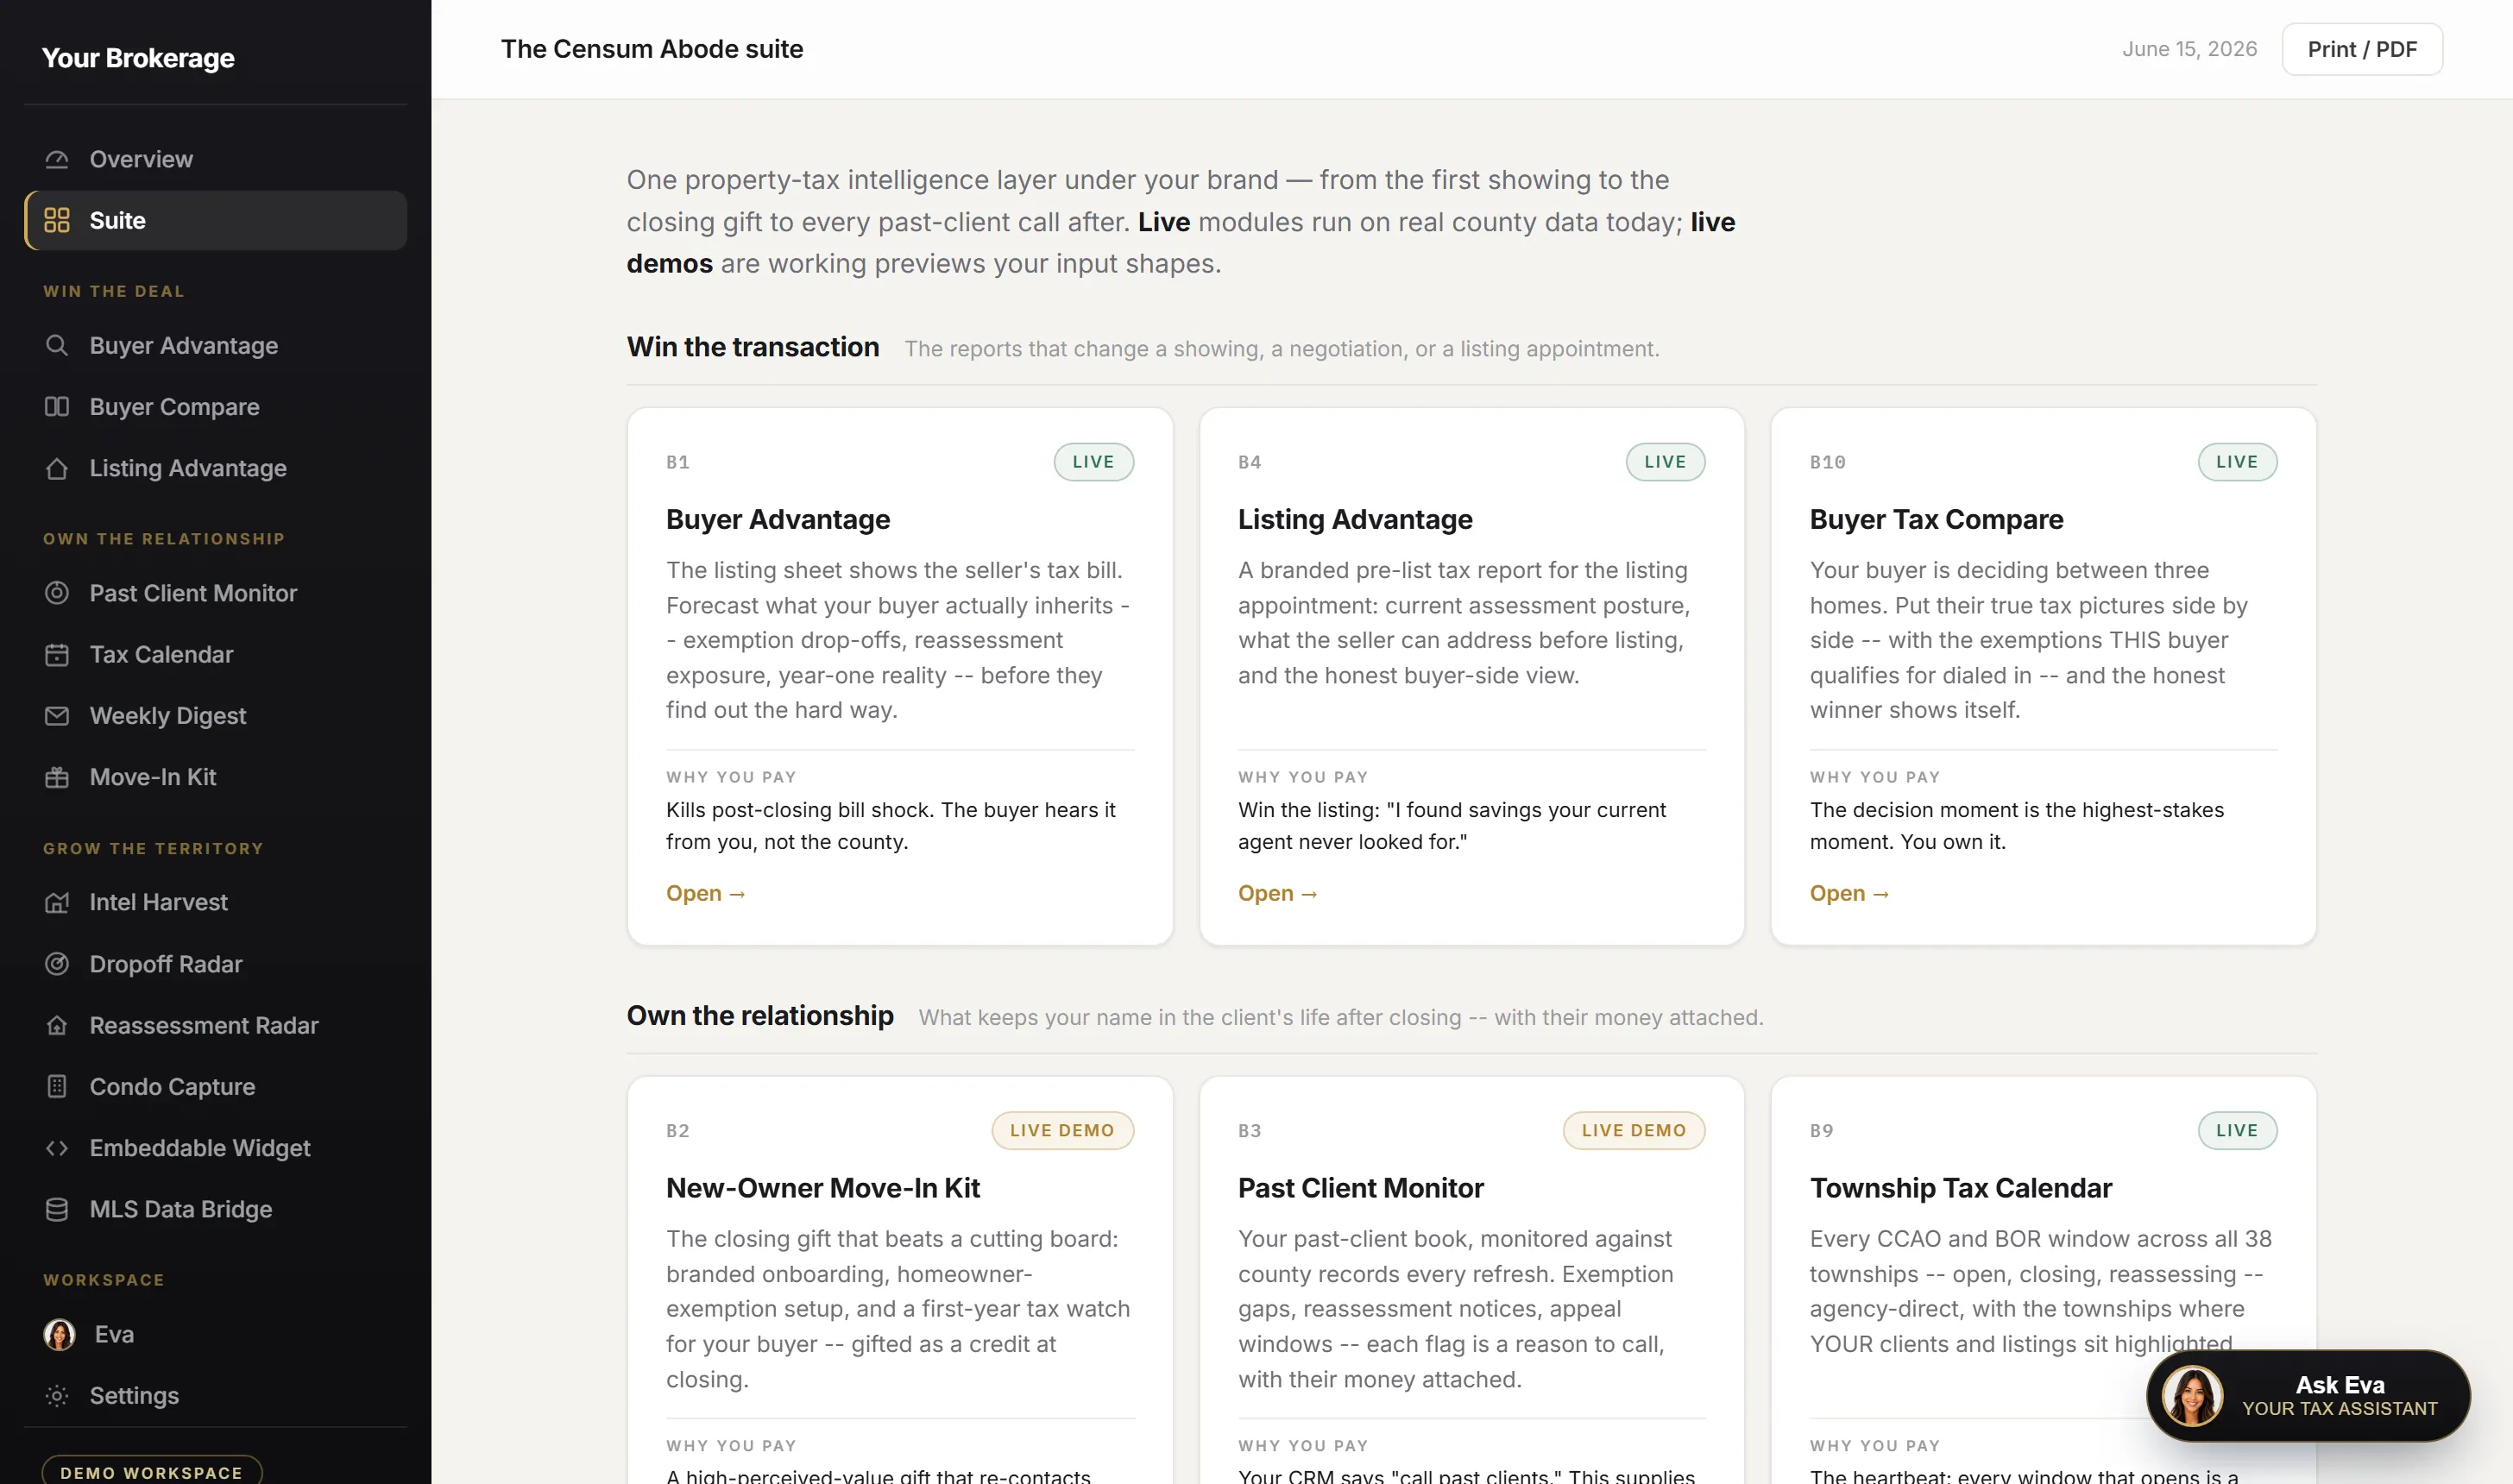Click the MLS Data Bridge database icon
Image resolution: width=2513 pixels, height=1484 pixels.
[x=57, y=1209]
